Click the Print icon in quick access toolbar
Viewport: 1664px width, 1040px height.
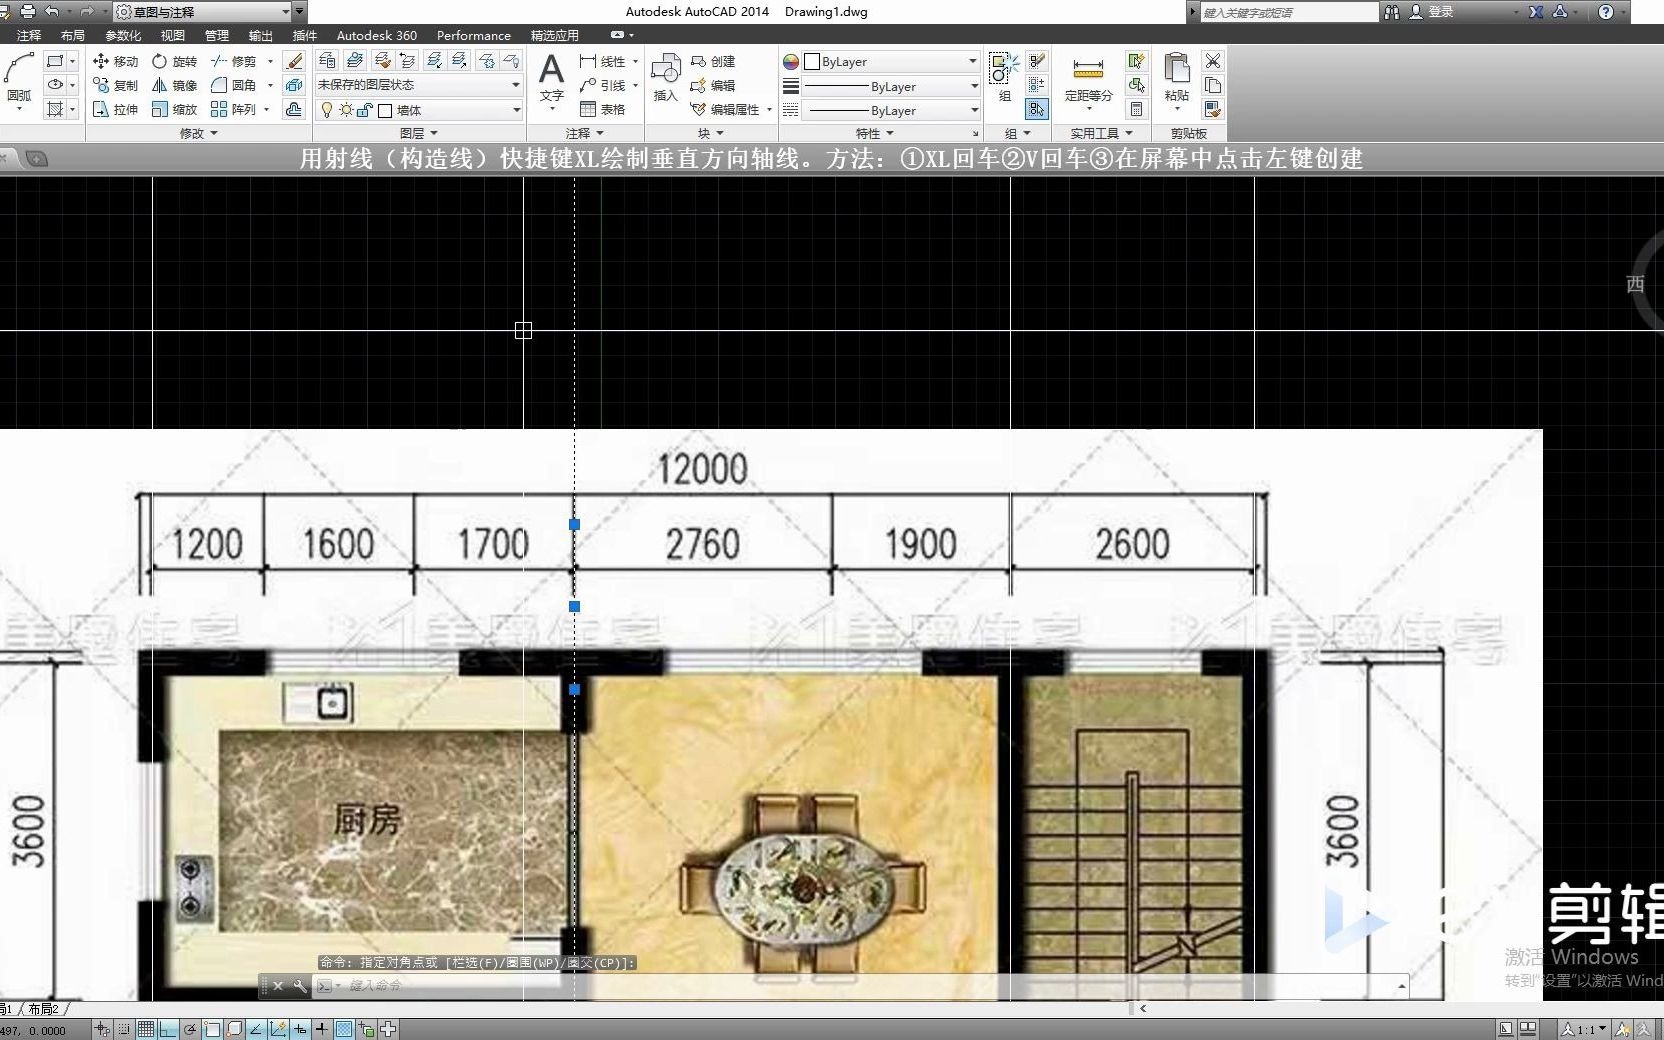pyautogui.click(x=27, y=11)
